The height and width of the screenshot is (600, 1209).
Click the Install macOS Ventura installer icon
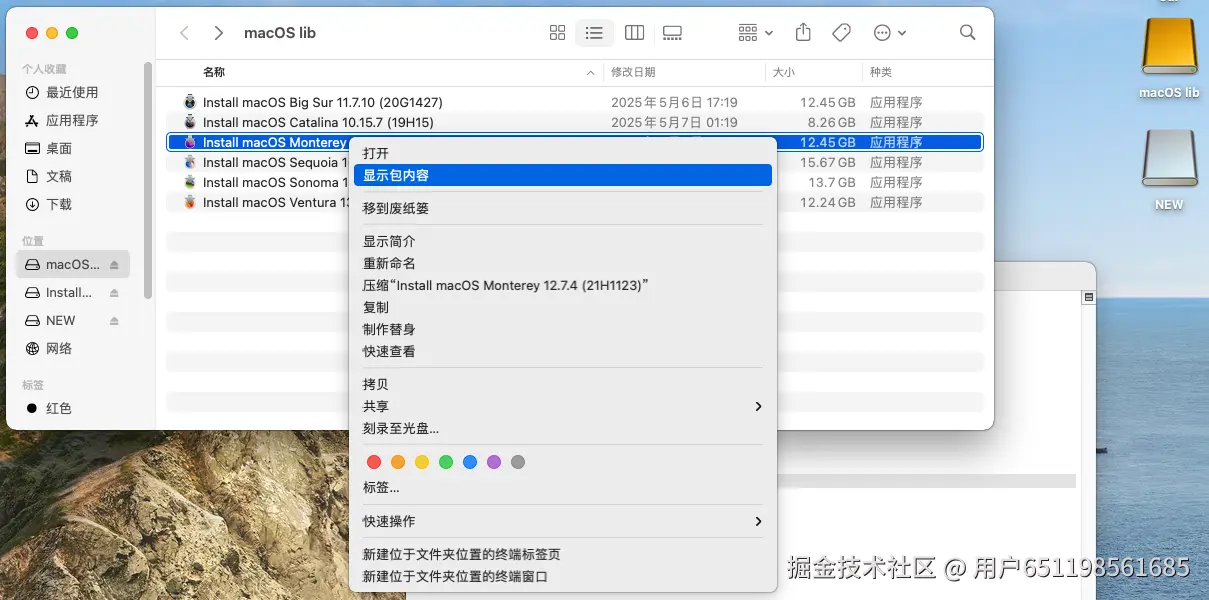[x=190, y=202]
